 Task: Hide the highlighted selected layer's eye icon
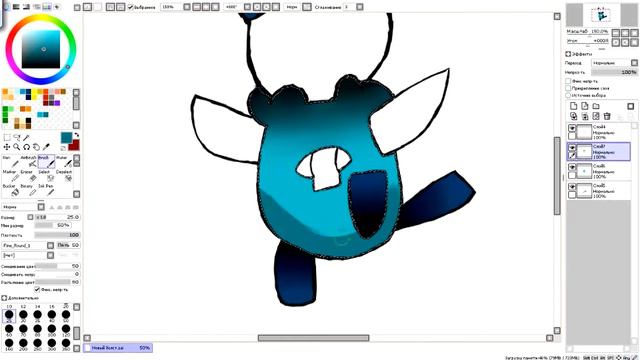pos(572,148)
